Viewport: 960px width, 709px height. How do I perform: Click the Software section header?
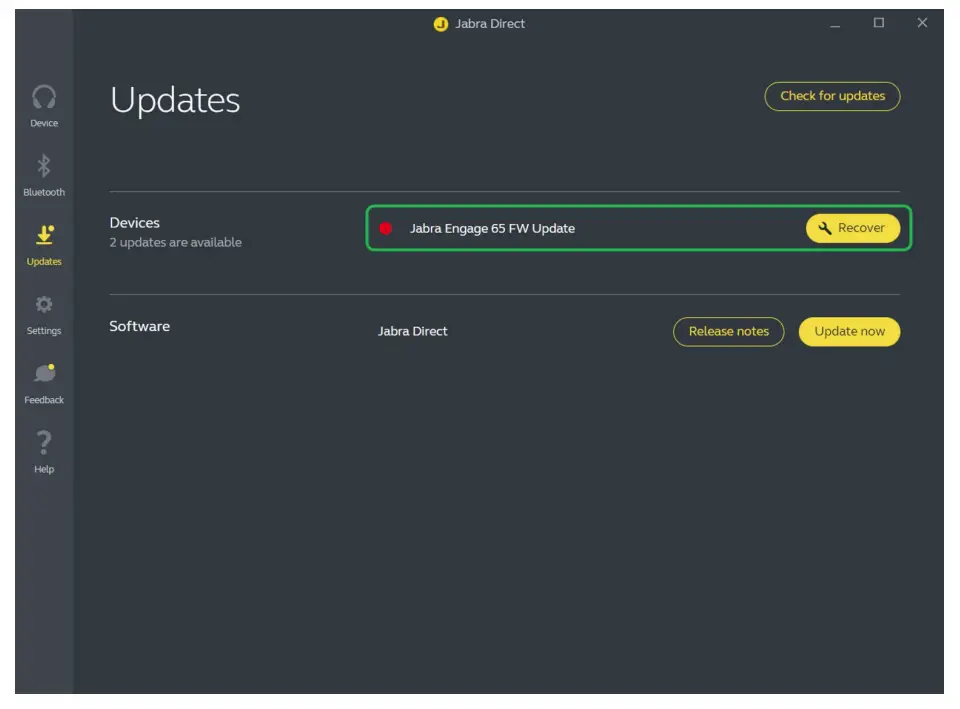click(139, 326)
